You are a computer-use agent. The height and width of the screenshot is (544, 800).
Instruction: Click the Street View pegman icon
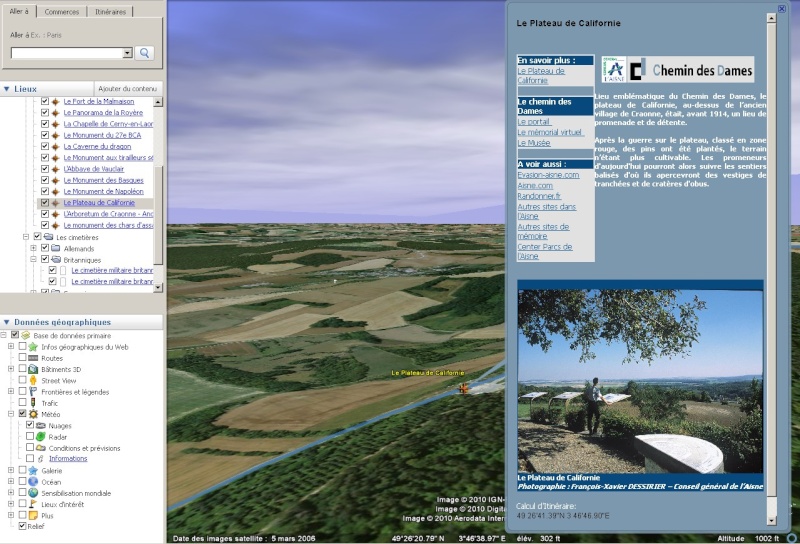point(33,381)
